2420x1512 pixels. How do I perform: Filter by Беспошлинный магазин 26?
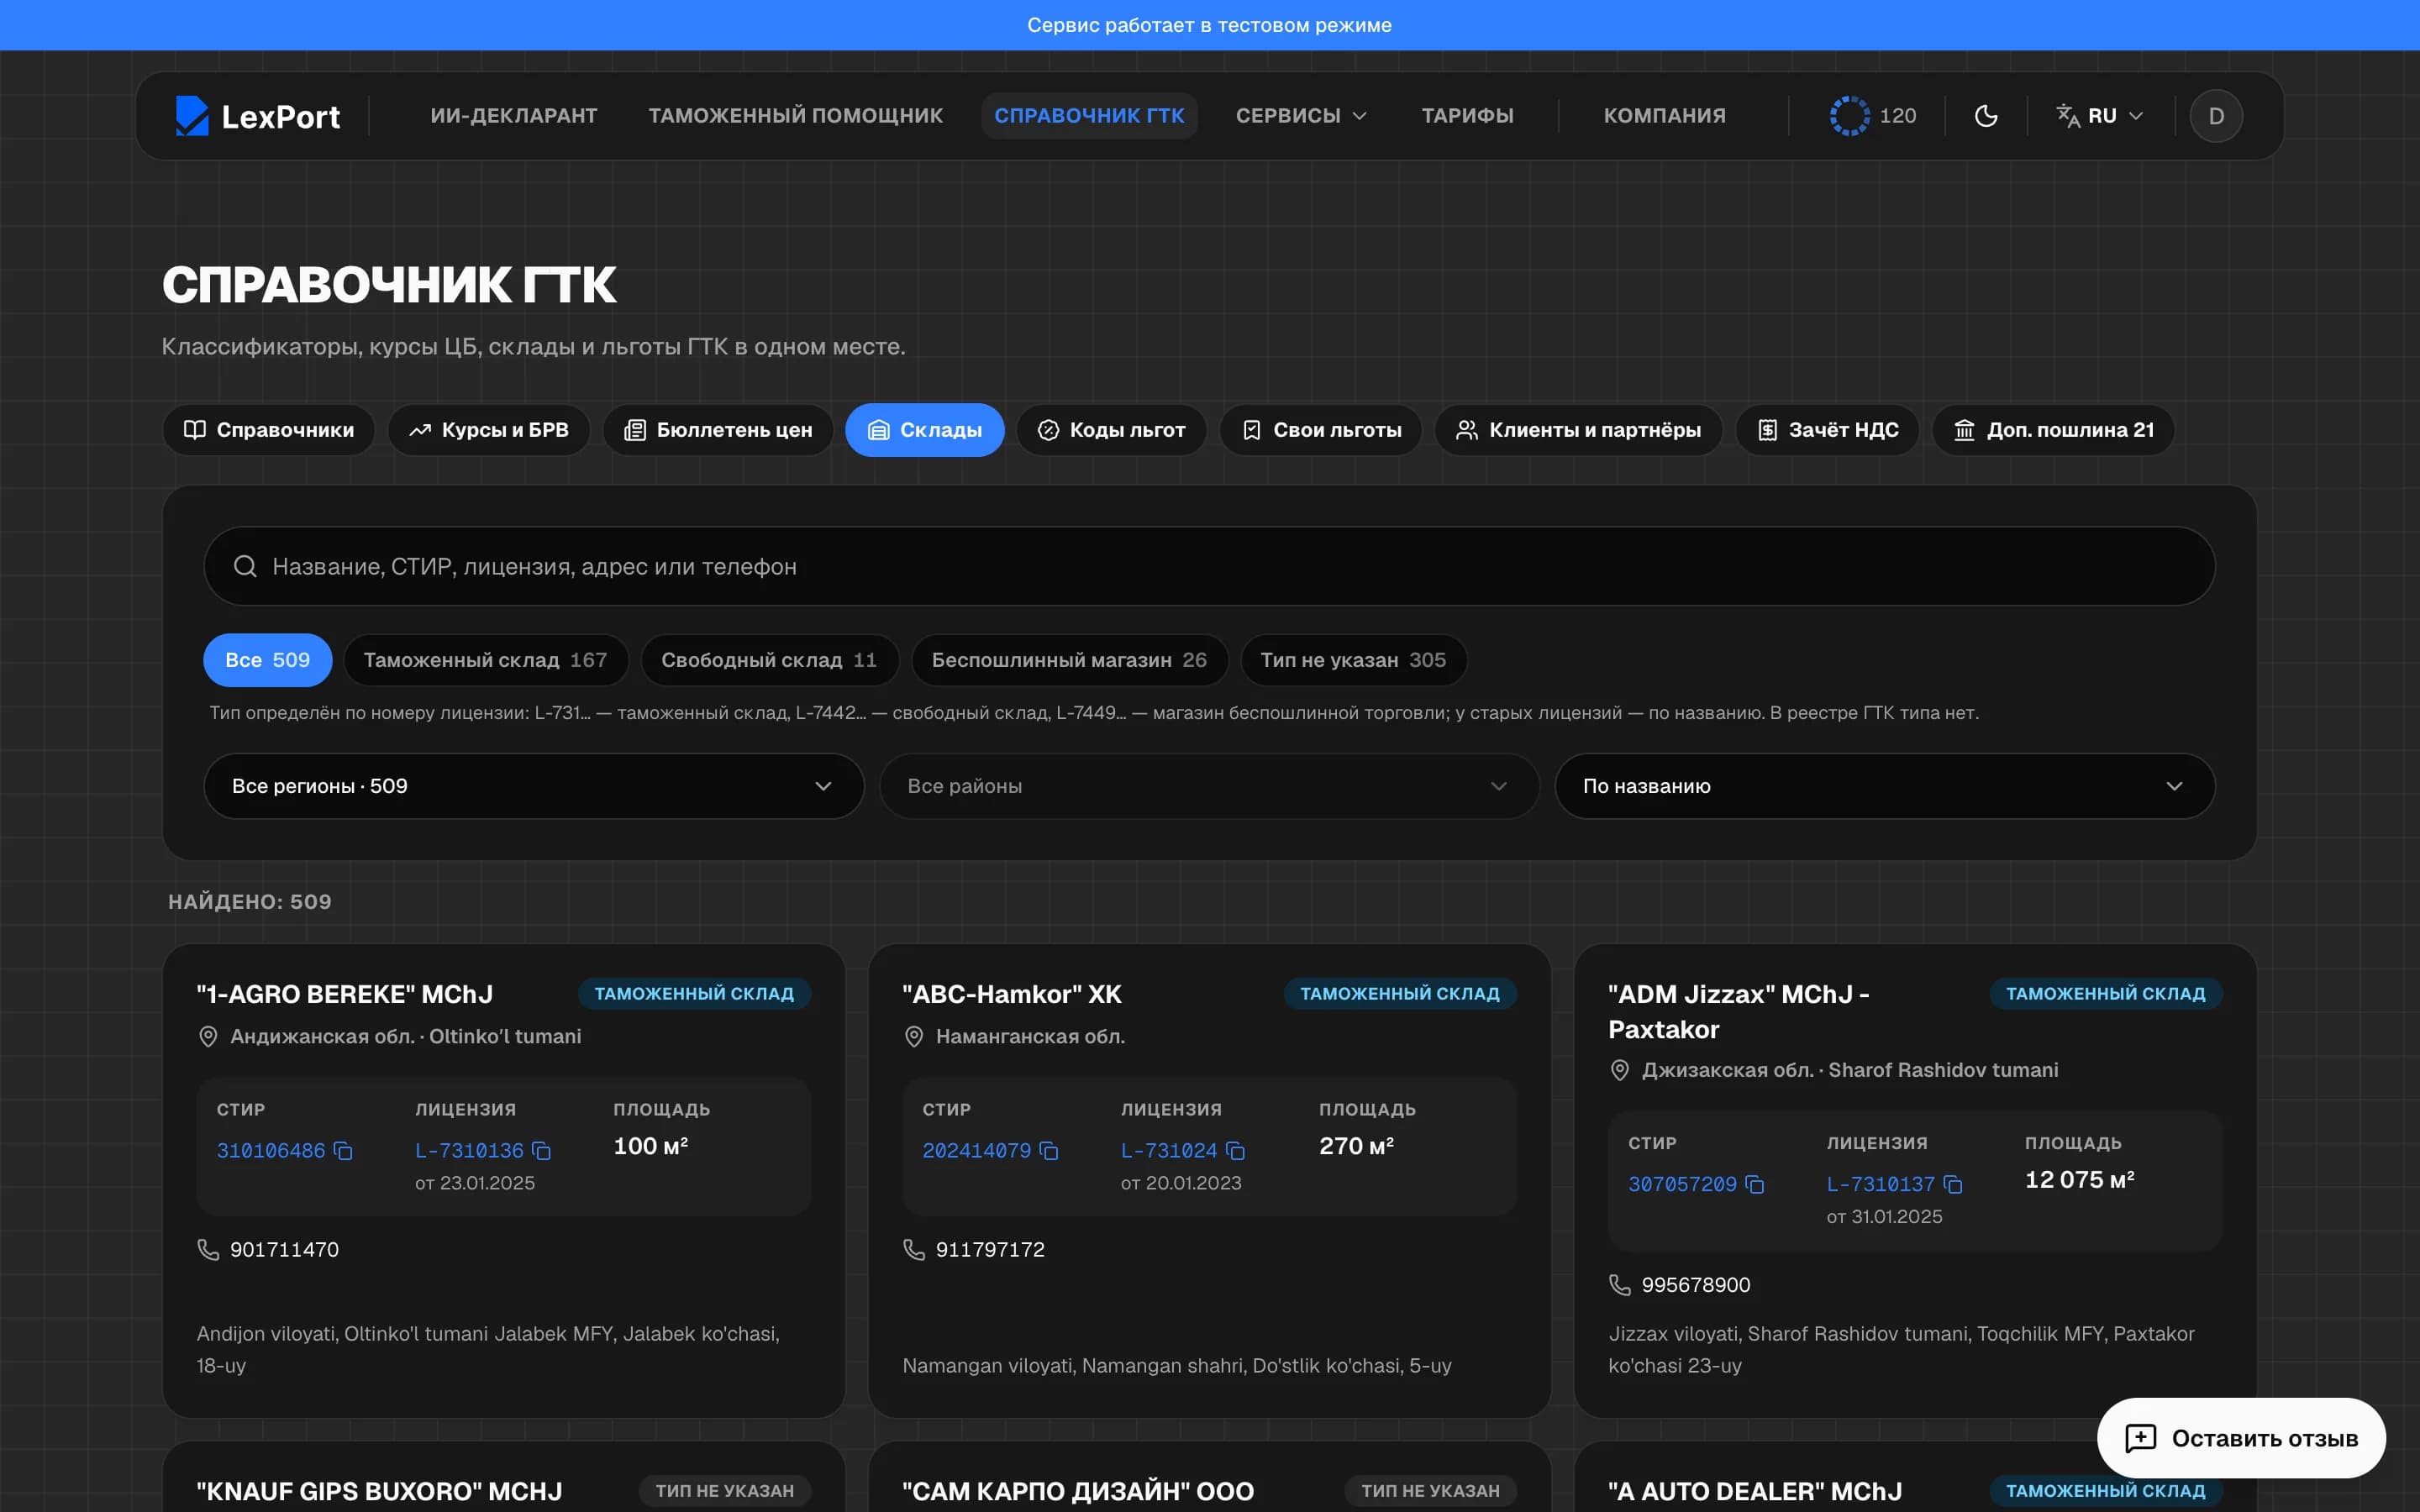(x=1069, y=660)
